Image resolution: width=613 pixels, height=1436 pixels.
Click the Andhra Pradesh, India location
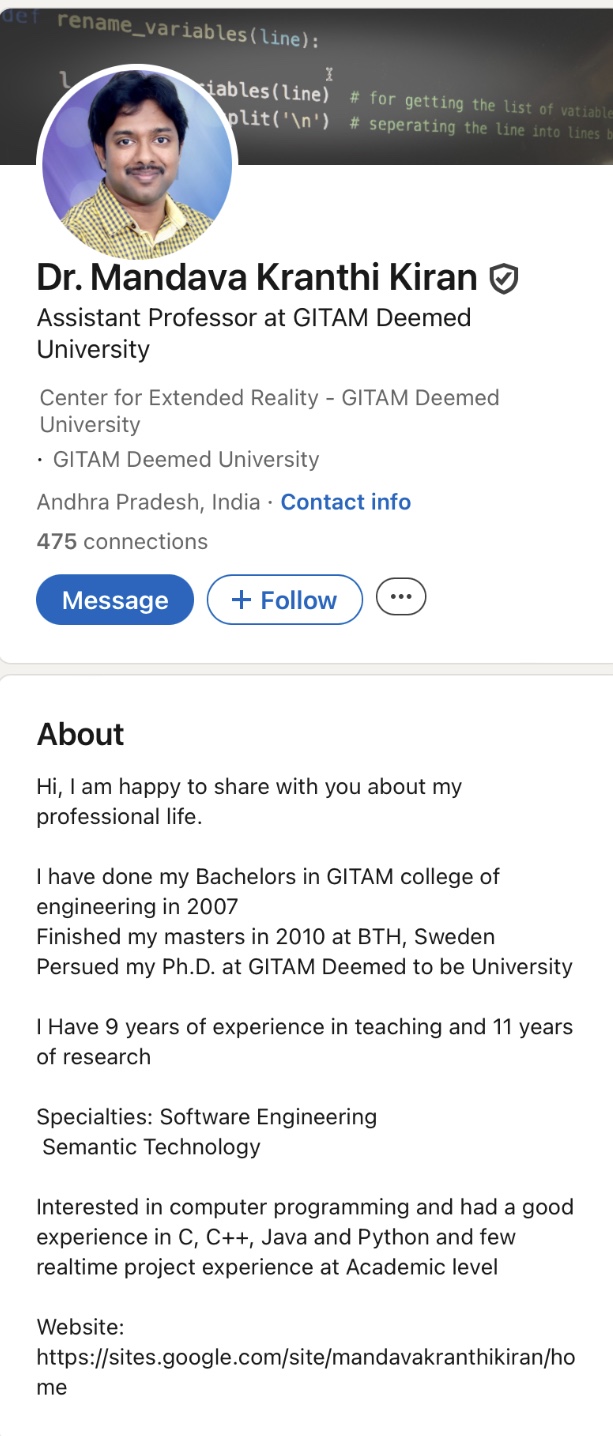tap(148, 502)
